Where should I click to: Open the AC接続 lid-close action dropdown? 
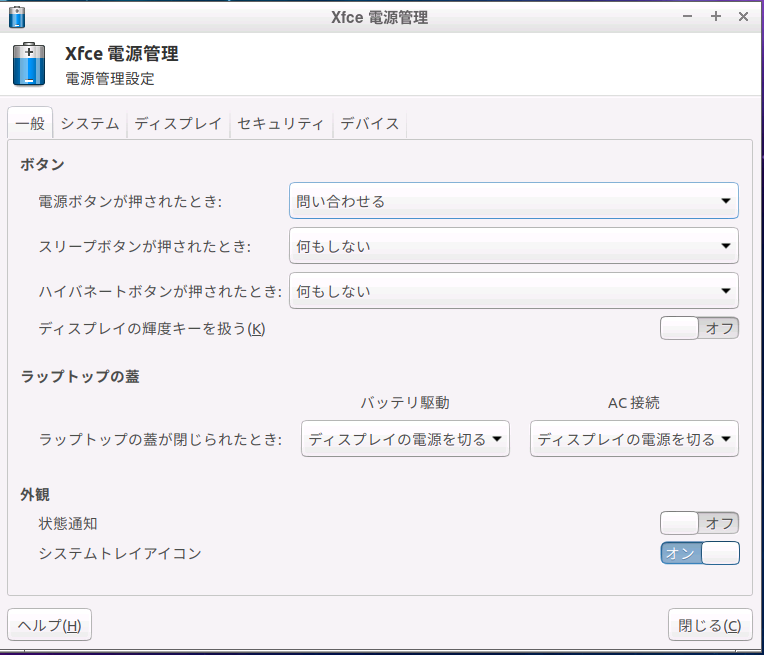click(x=634, y=439)
